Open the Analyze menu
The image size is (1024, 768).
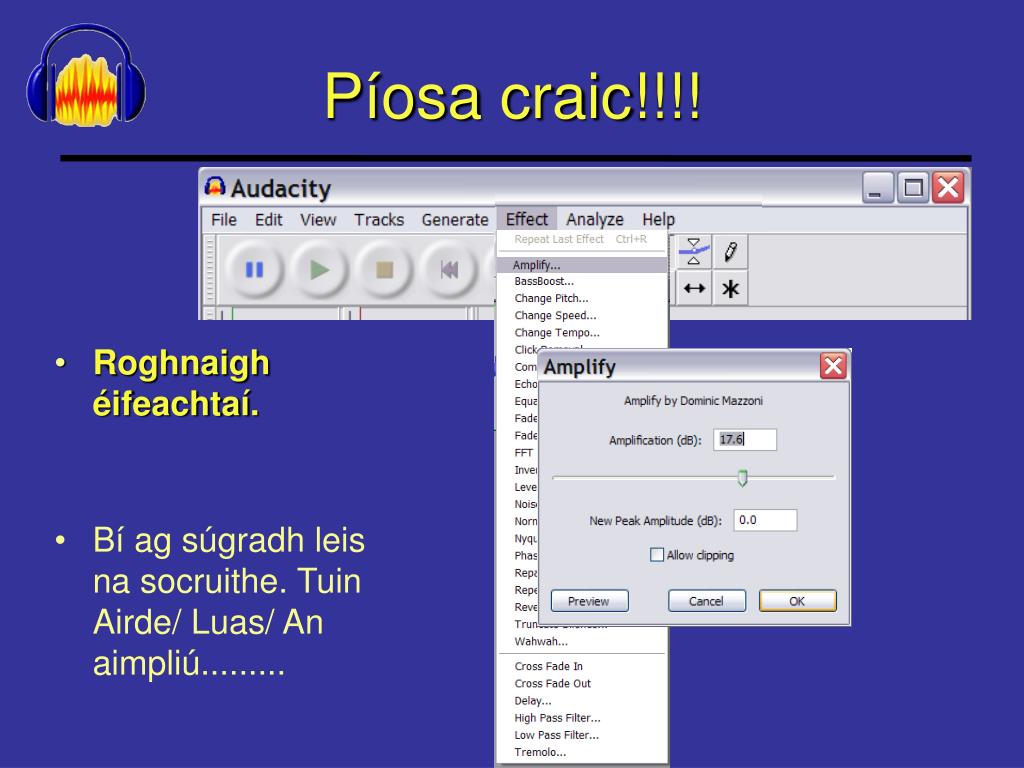(595, 220)
